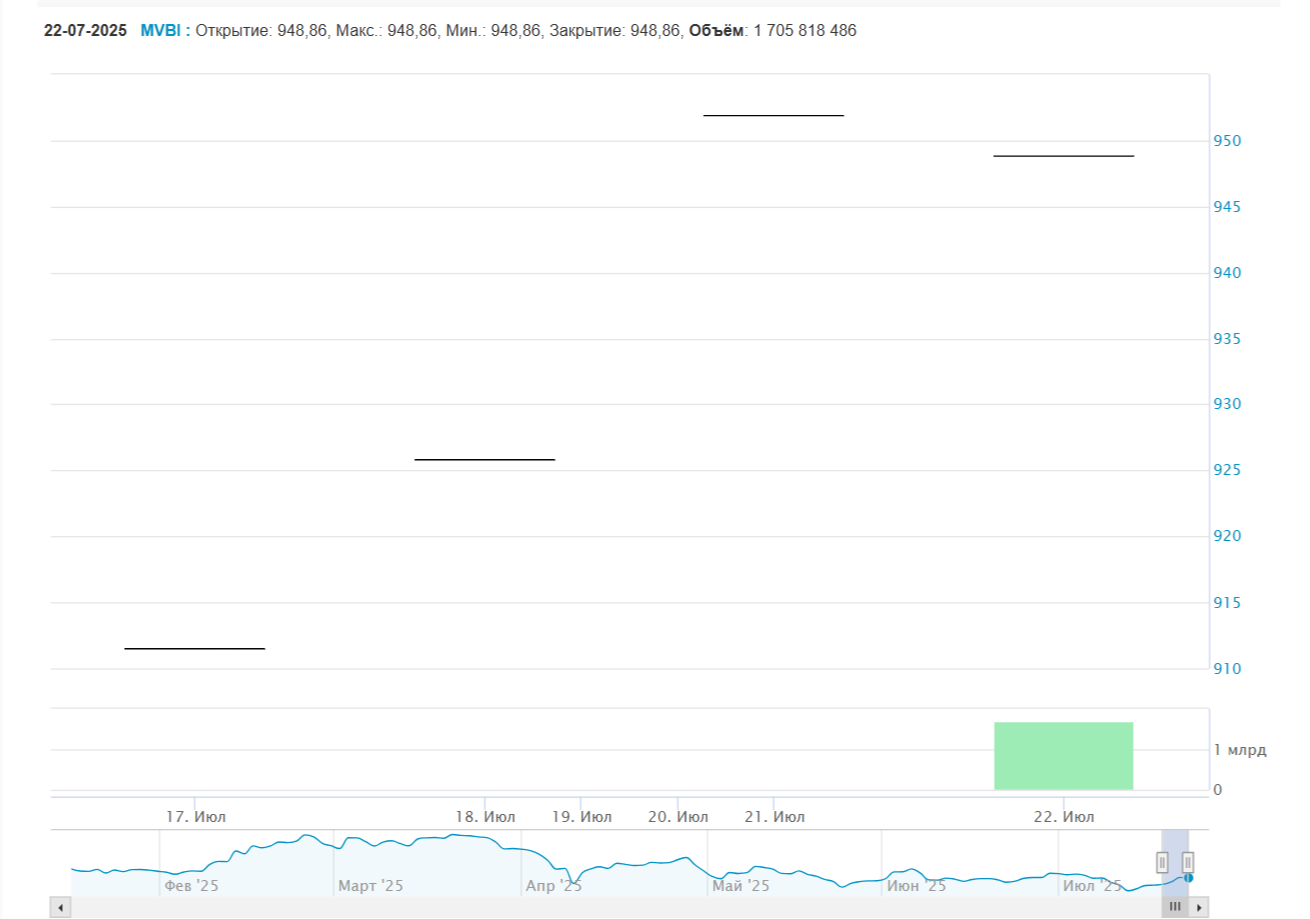
Task: Click the 18 July price line near 926
Action: point(485,459)
